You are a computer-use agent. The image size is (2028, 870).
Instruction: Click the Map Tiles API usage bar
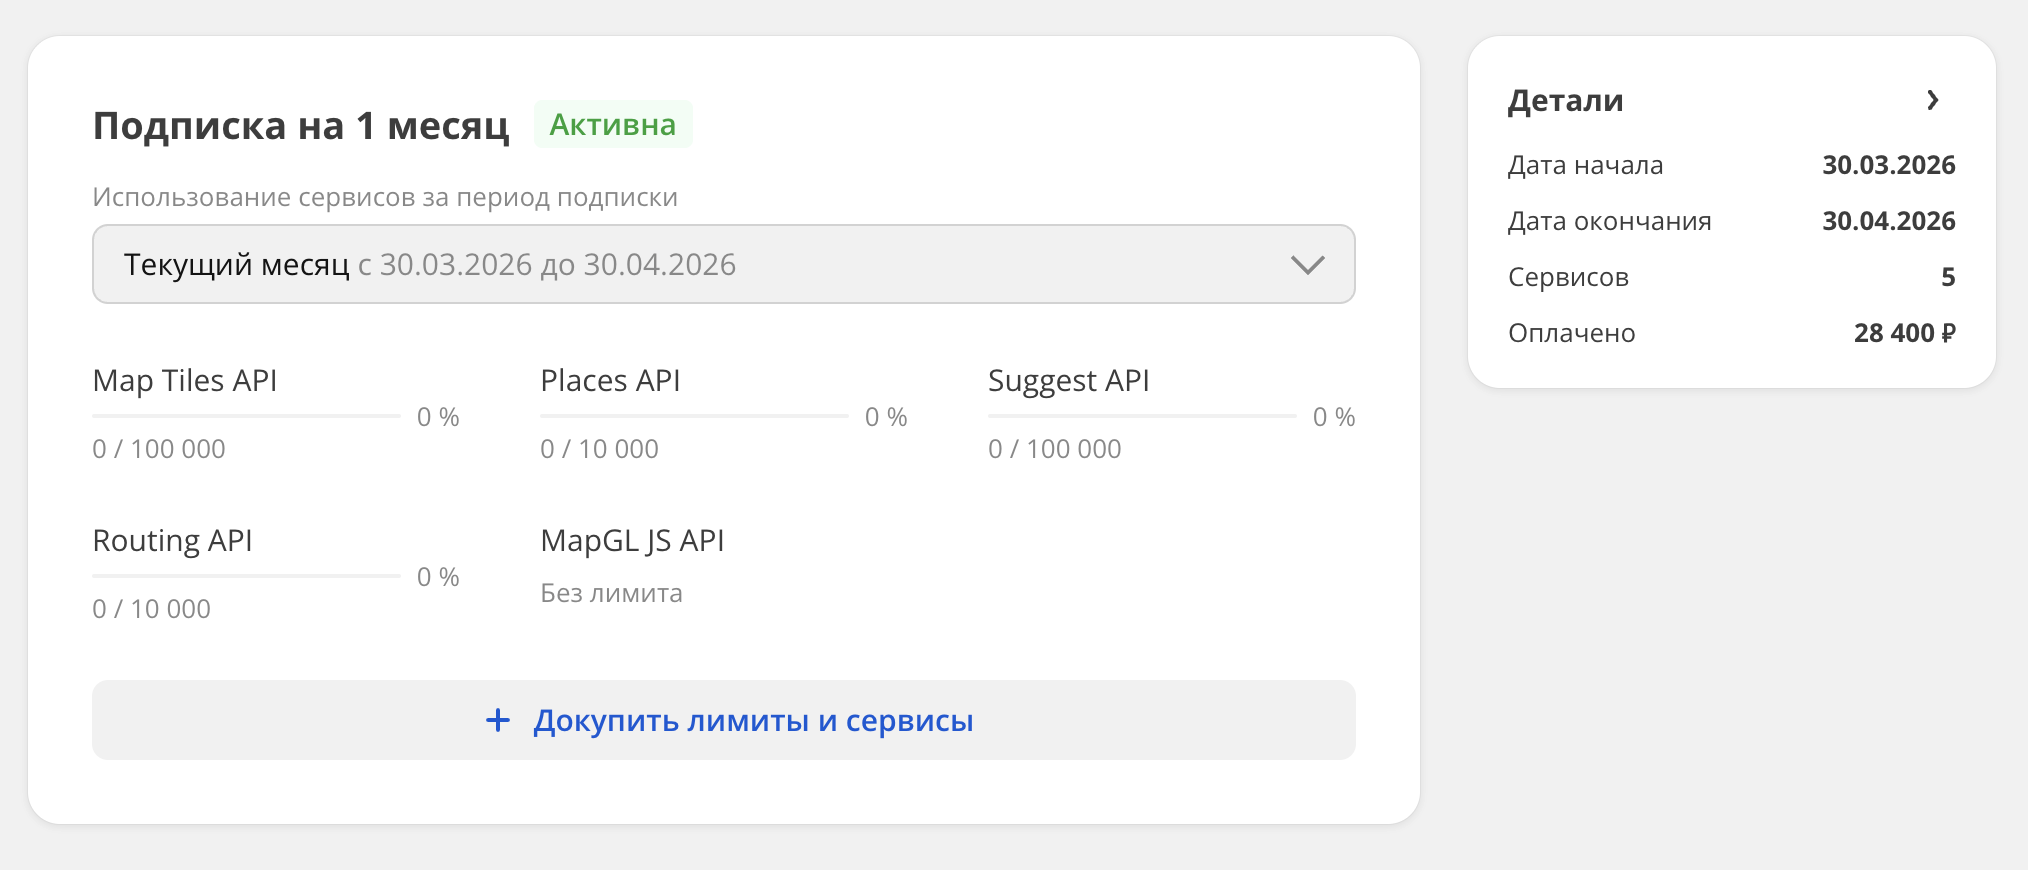246,416
